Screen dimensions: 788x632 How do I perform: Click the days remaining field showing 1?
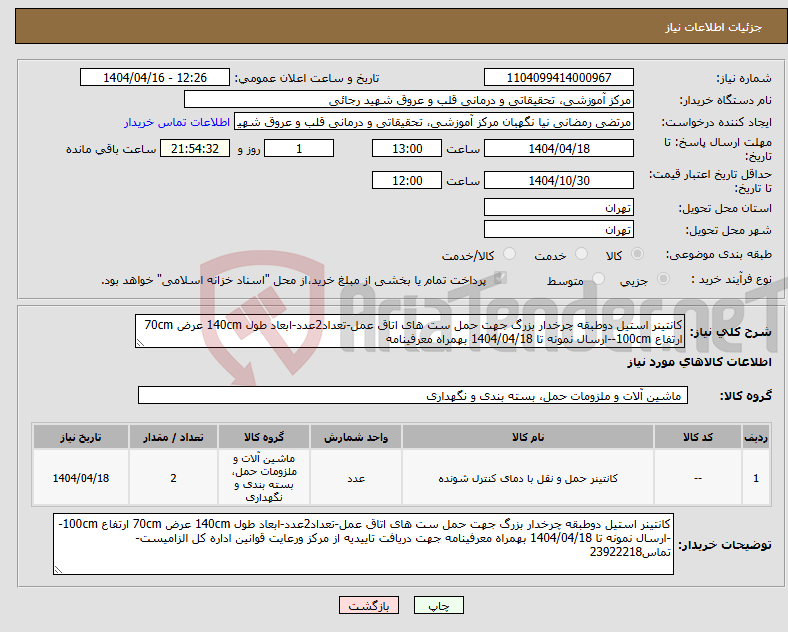299,149
